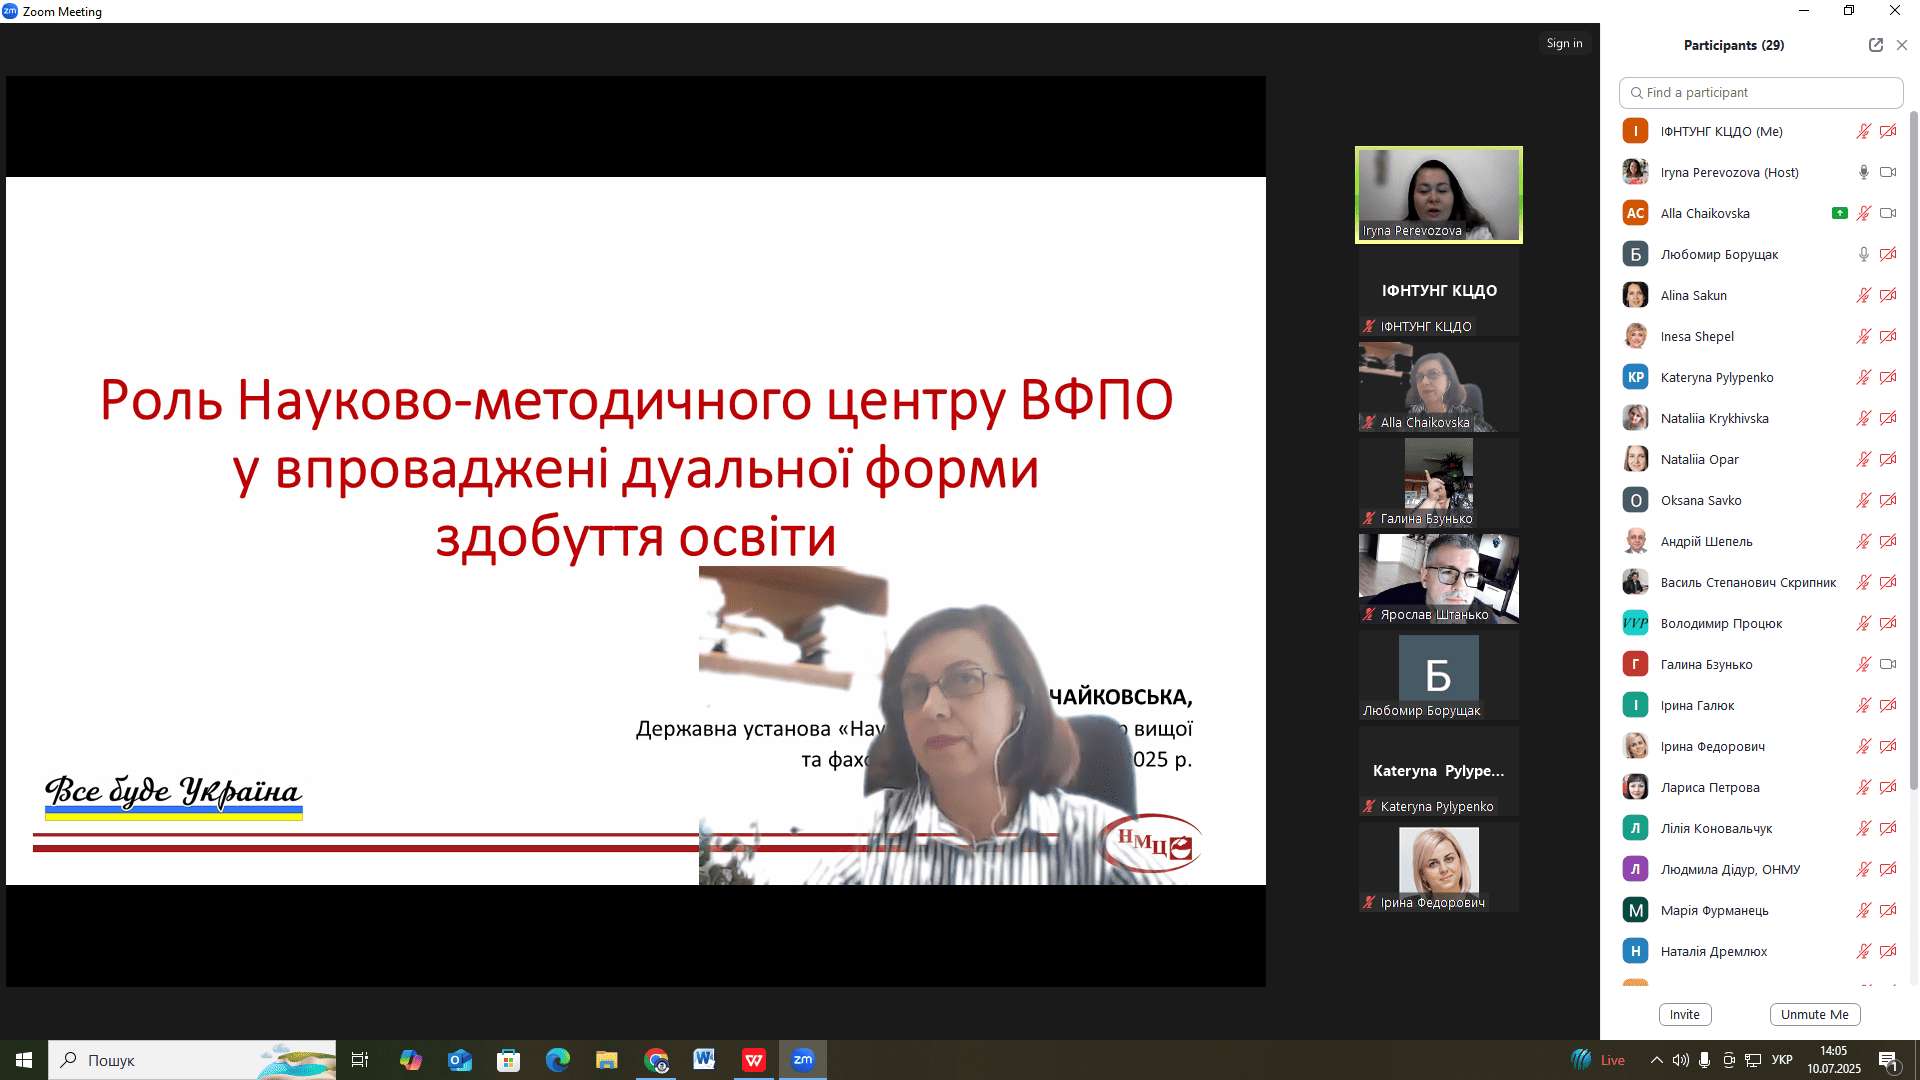Screen dimensions: 1920x1080
Task: Open WPS Office from the taskbar
Action: click(753, 1060)
